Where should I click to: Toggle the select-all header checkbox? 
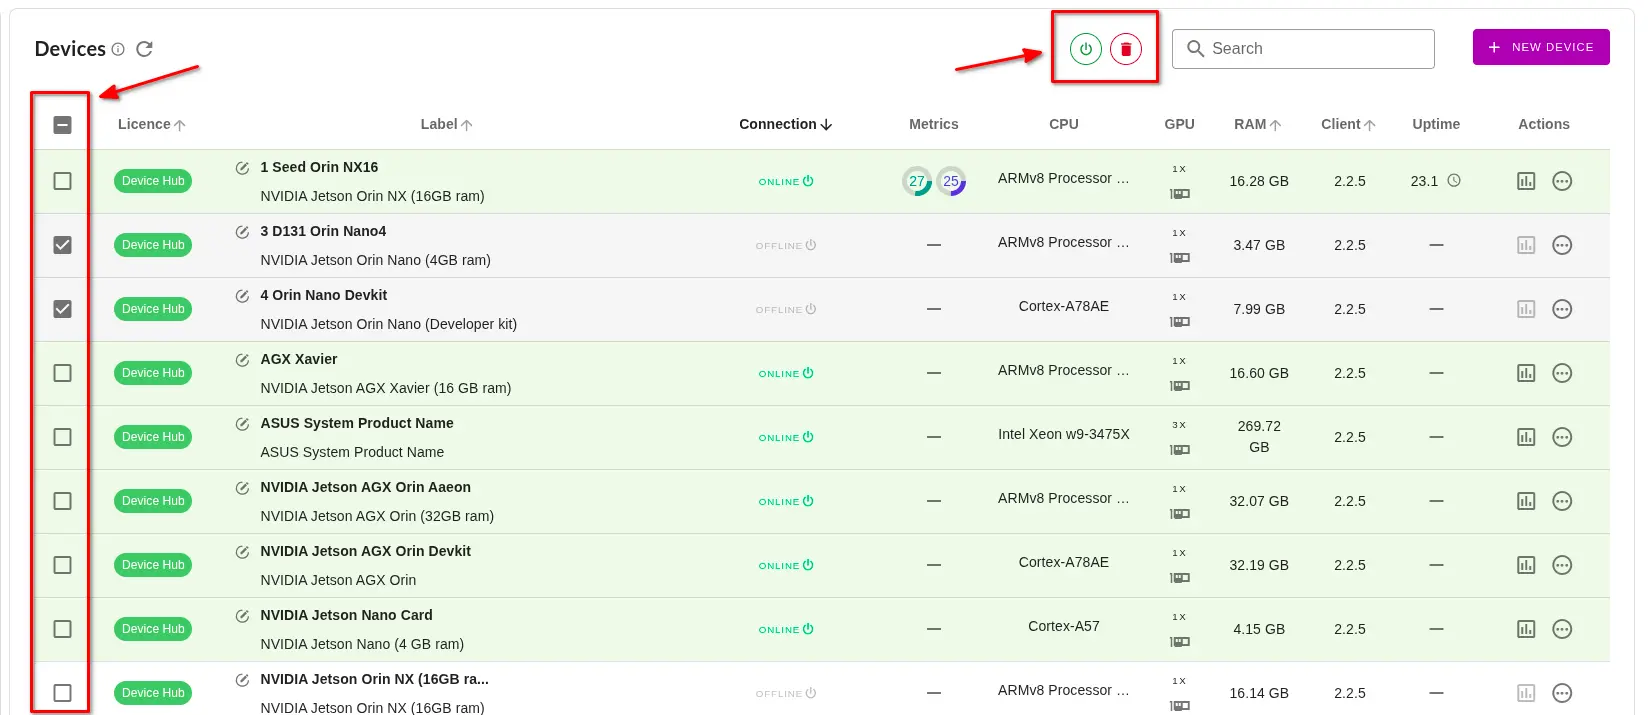coord(62,125)
